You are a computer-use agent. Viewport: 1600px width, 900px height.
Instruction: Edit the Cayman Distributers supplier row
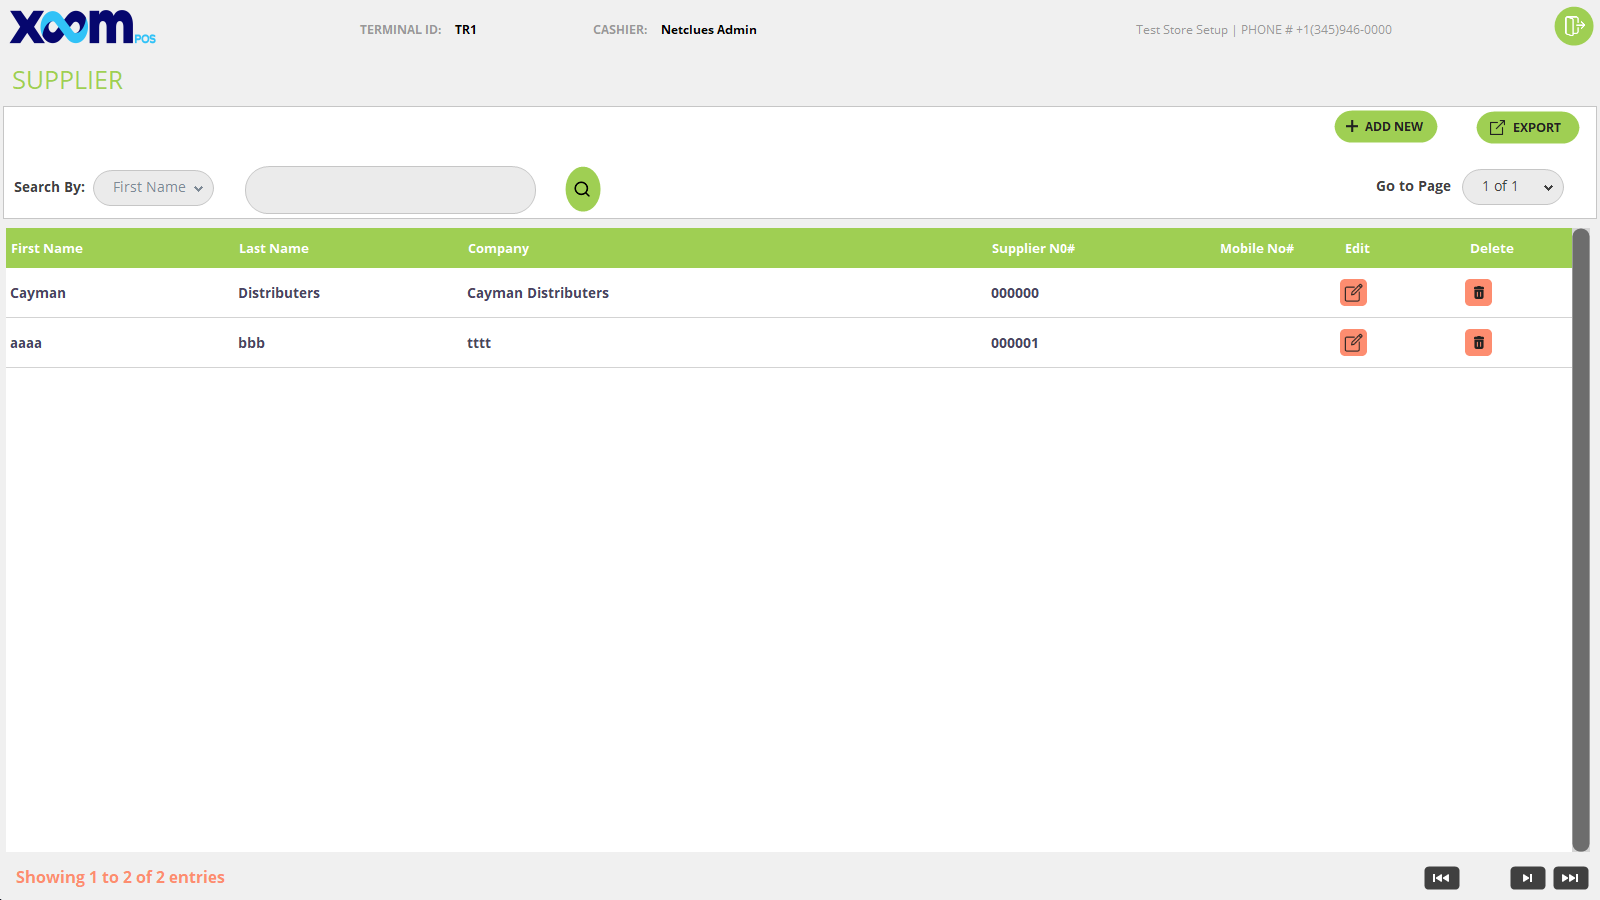point(1353,293)
